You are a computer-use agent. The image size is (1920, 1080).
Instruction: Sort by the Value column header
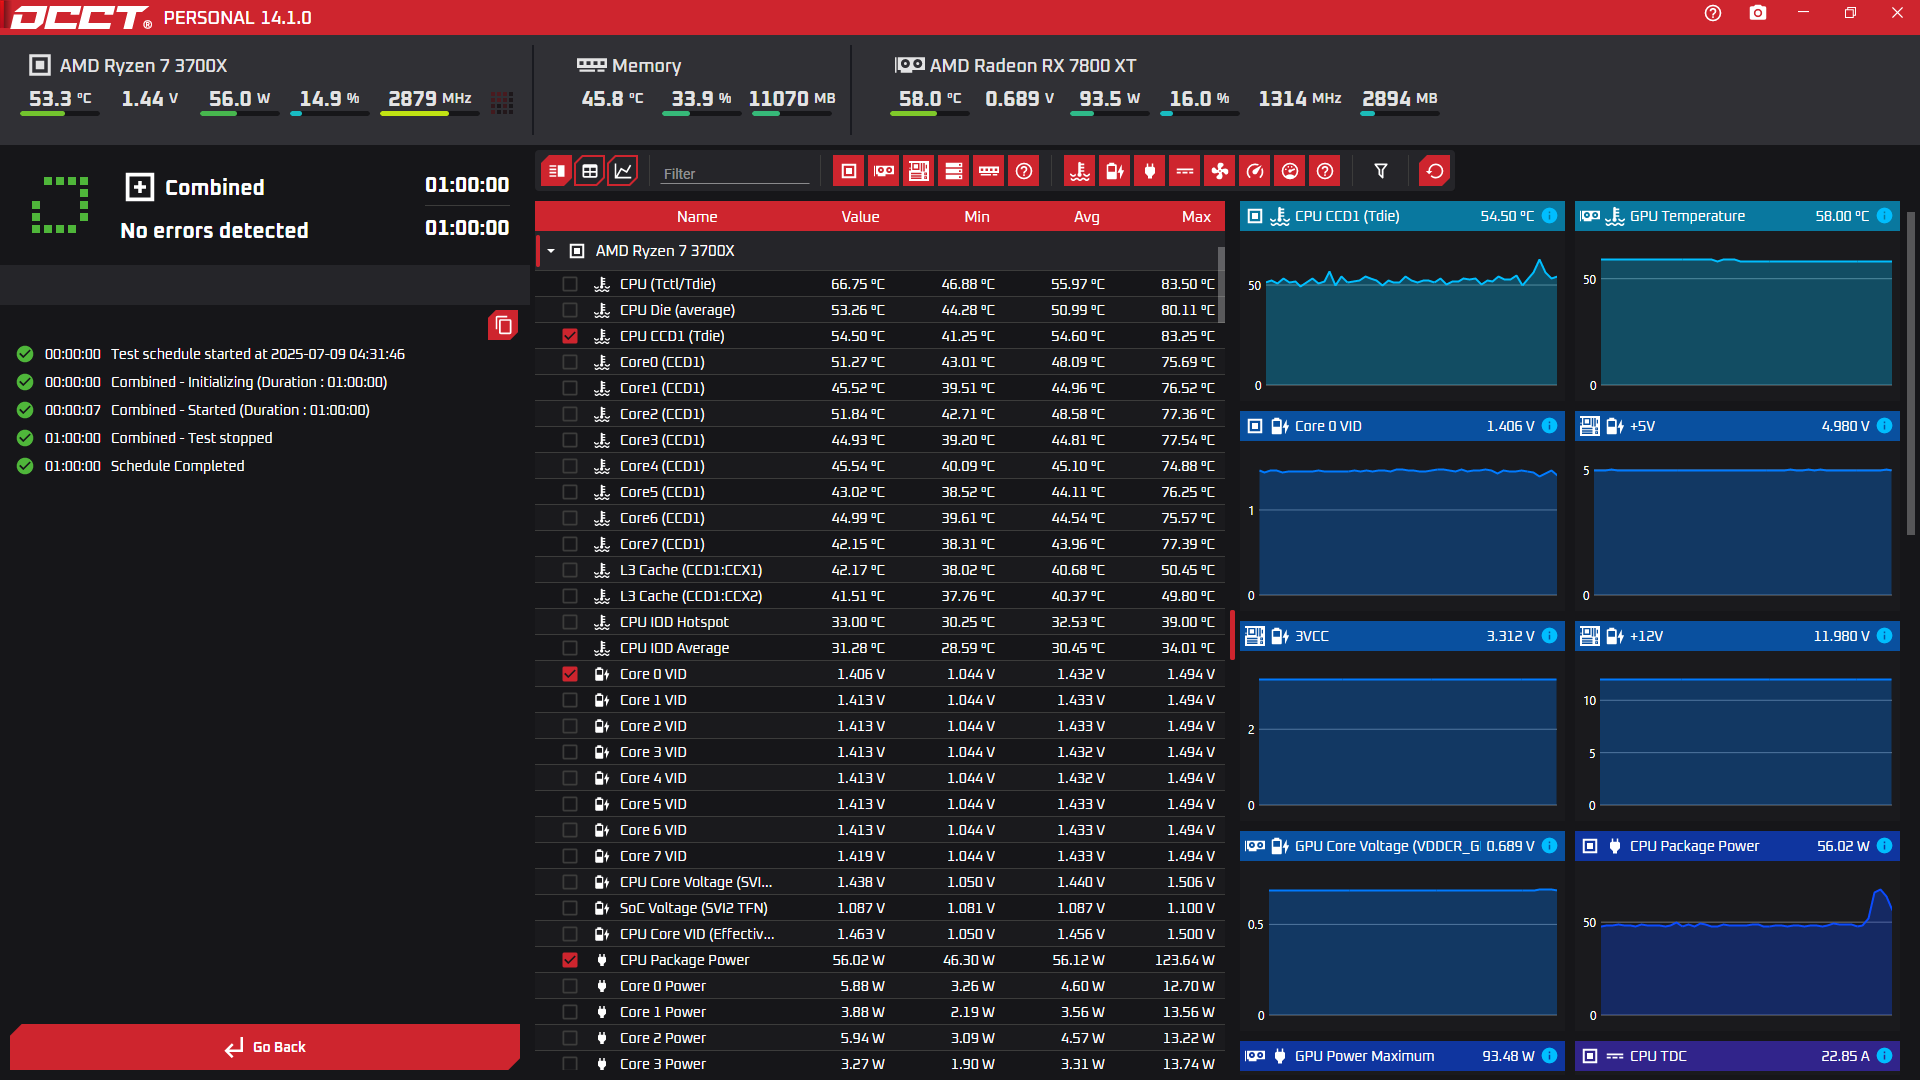[860, 217]
